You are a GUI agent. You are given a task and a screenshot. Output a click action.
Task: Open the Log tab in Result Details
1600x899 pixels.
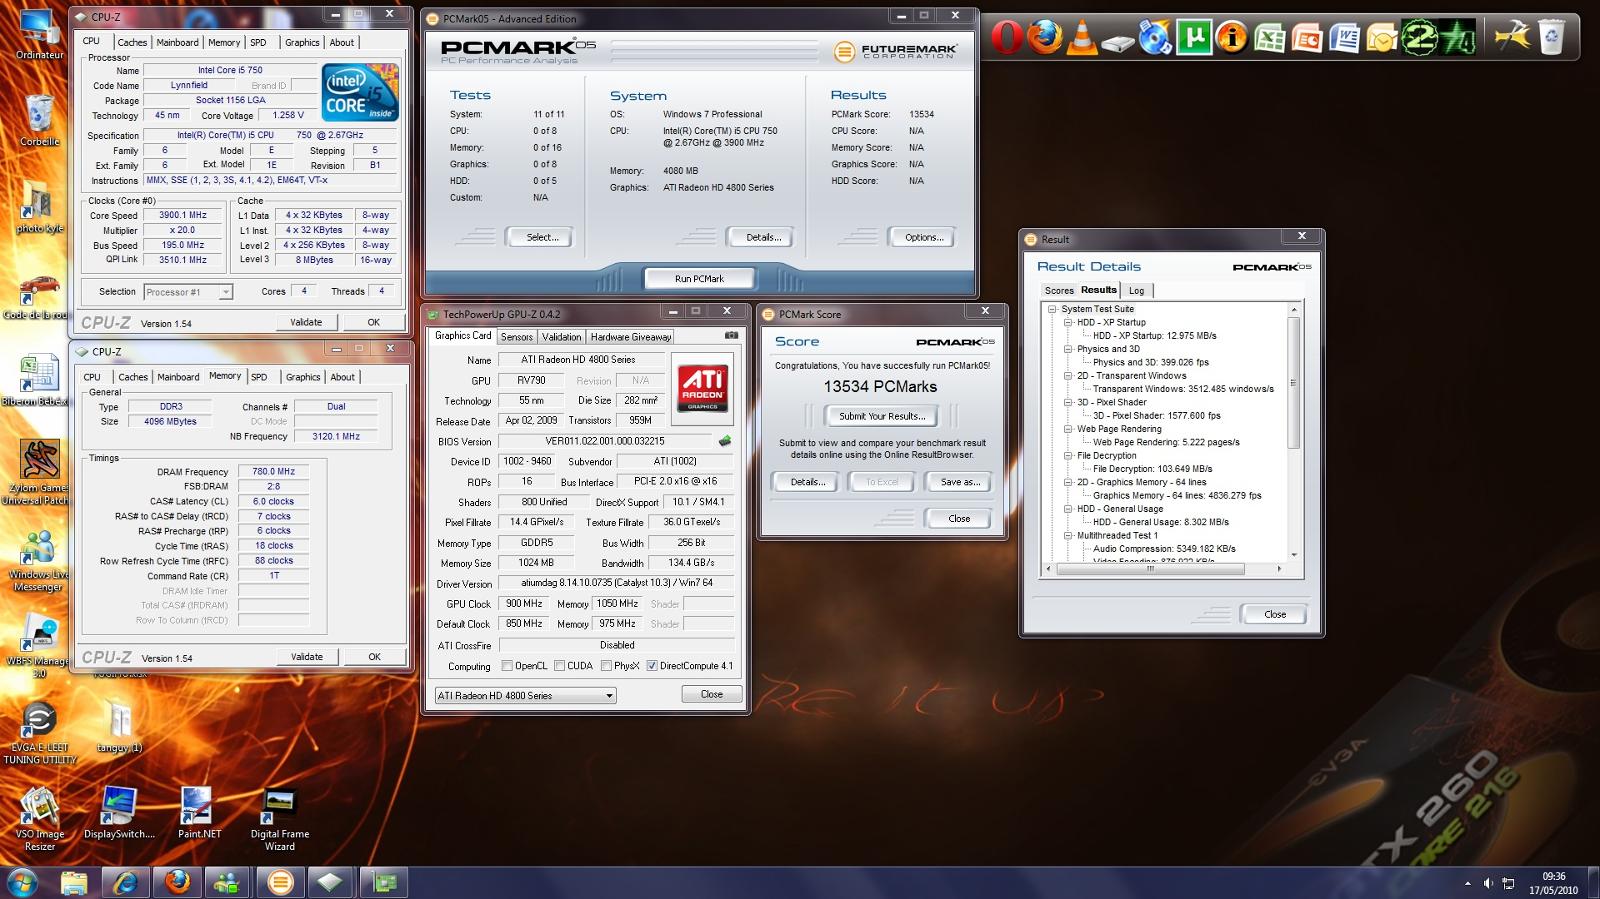(1137, 290)
